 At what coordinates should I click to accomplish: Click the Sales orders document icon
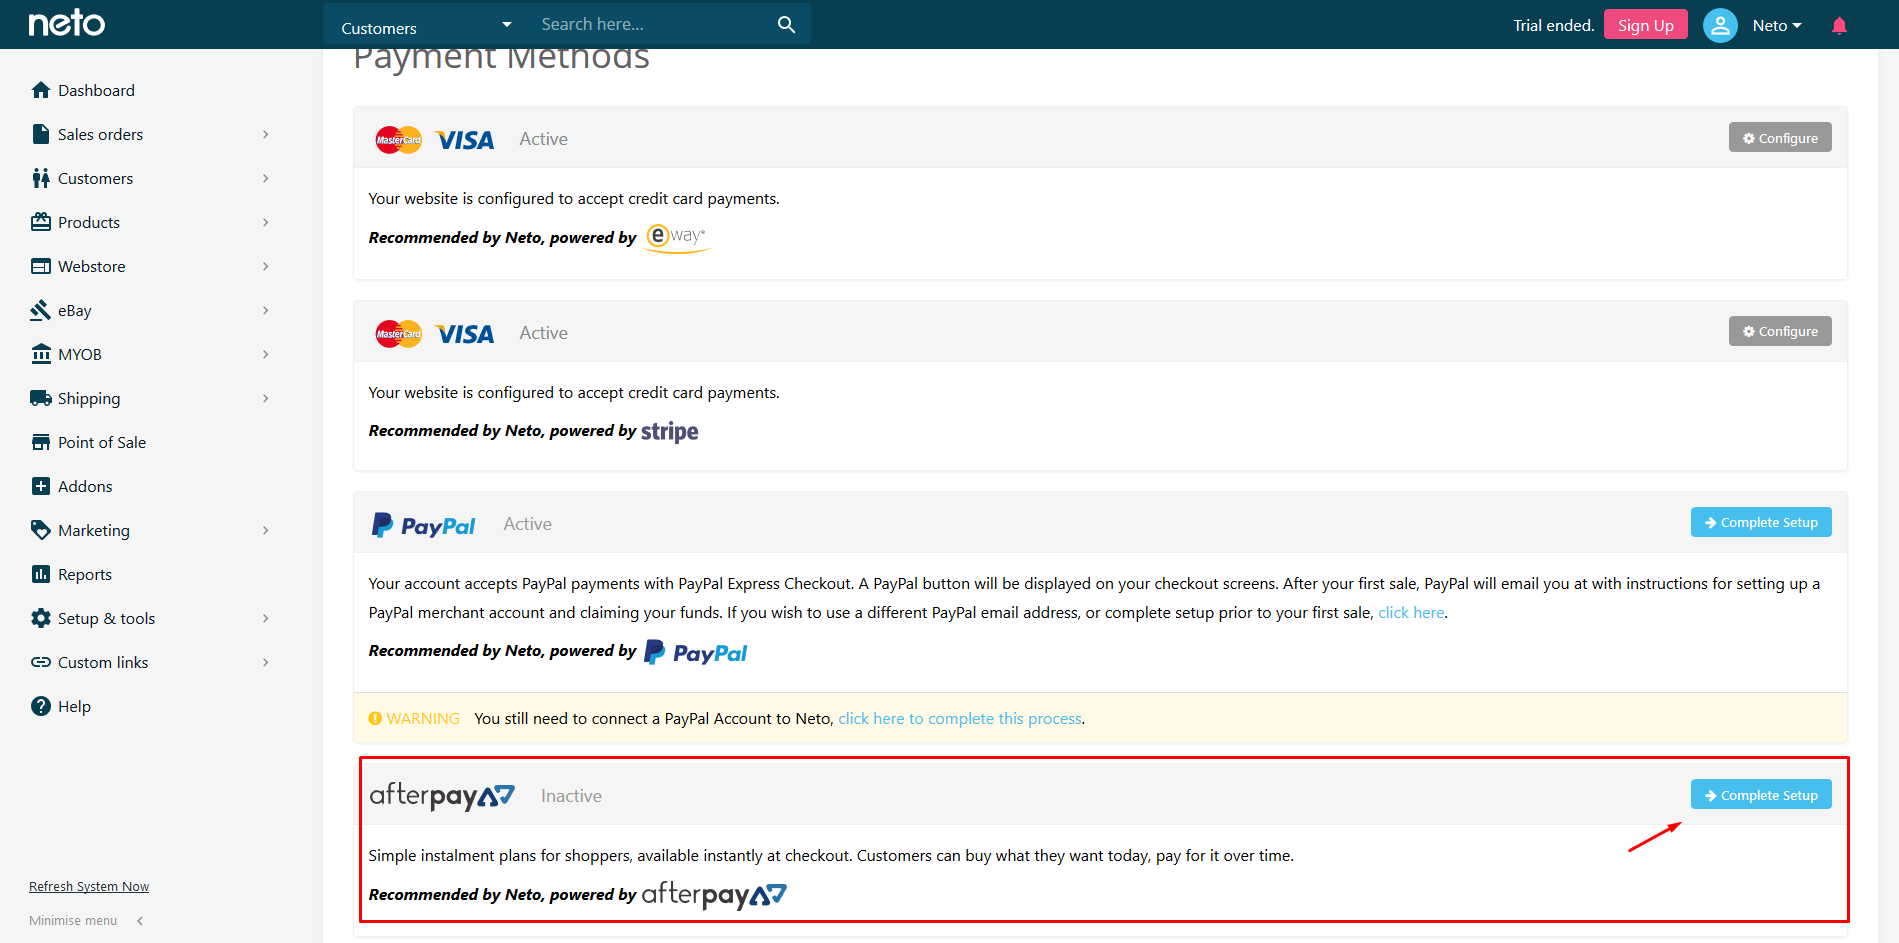[41, 134]
